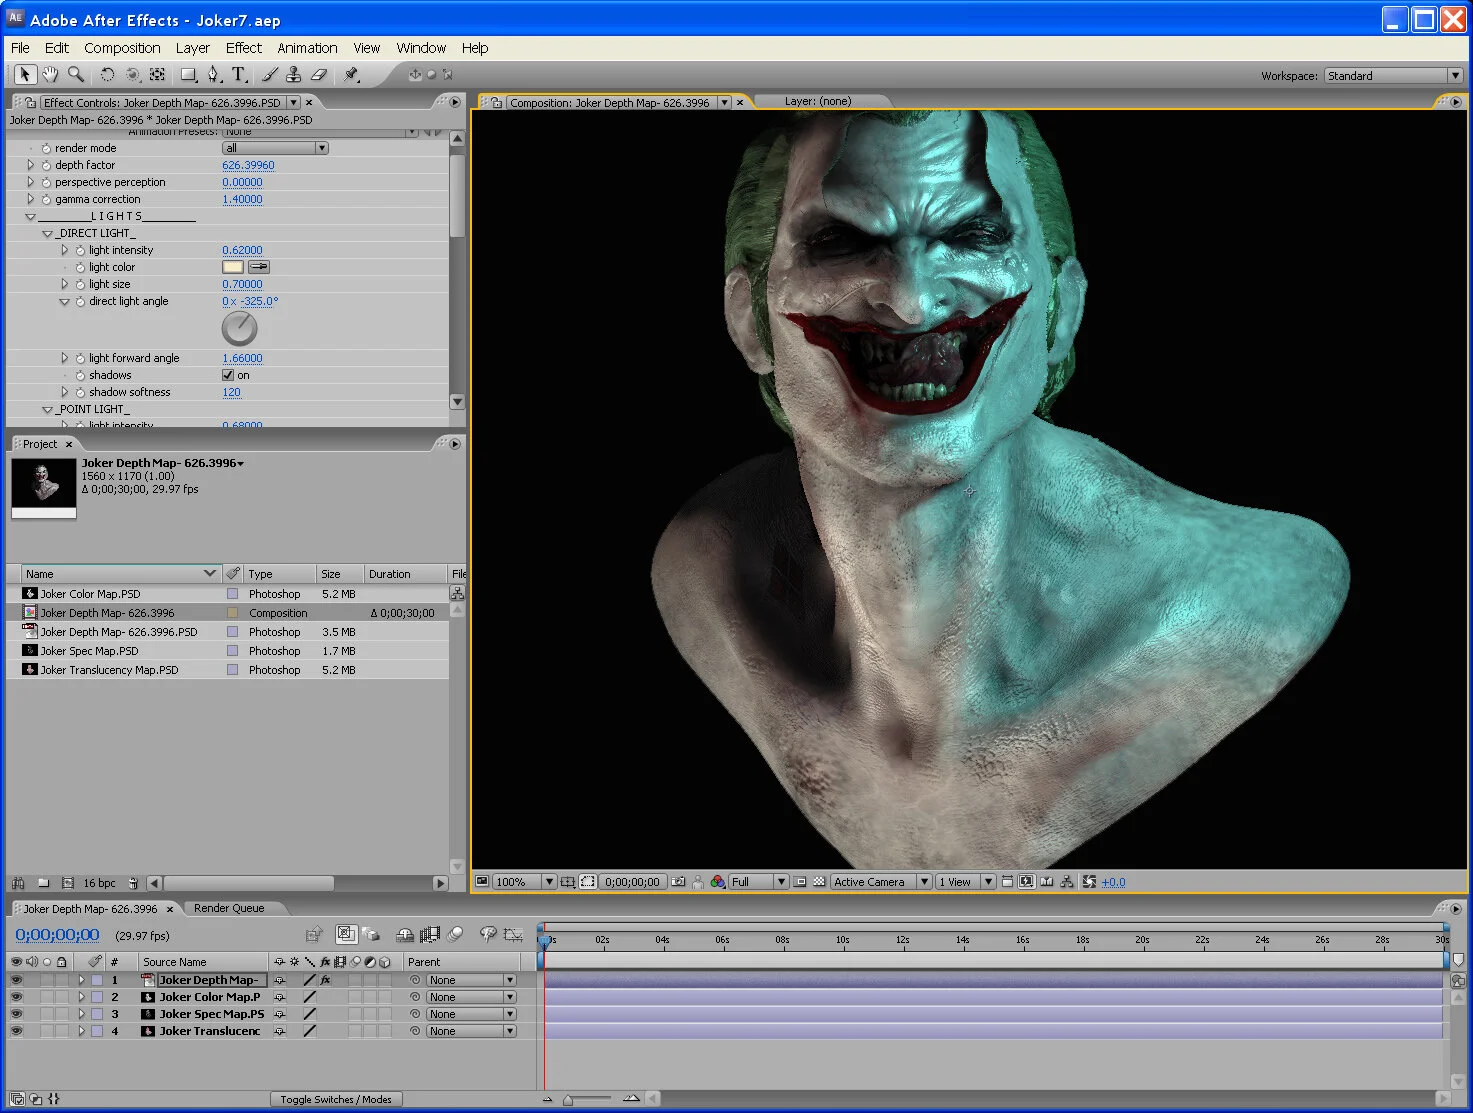Expand the depth factor property

[x=31, y=165]
